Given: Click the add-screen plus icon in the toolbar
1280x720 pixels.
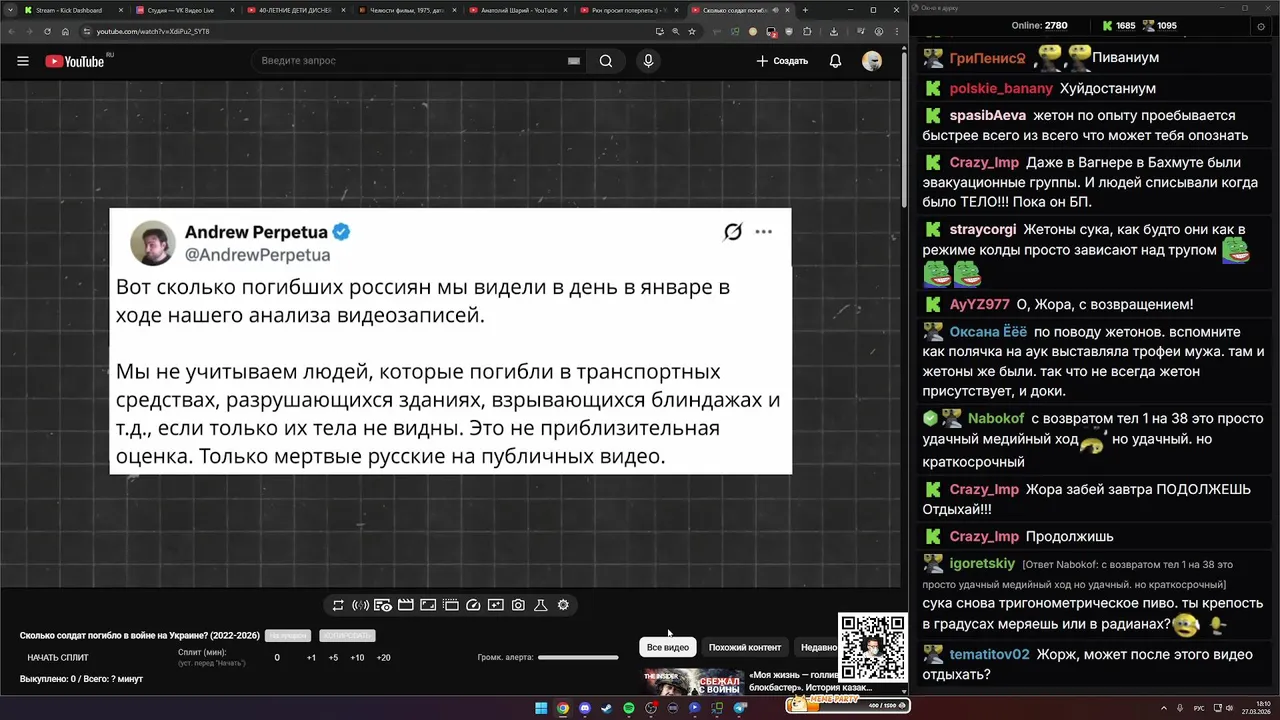Looking at the screenshot, I should click(x=496, y=605).
